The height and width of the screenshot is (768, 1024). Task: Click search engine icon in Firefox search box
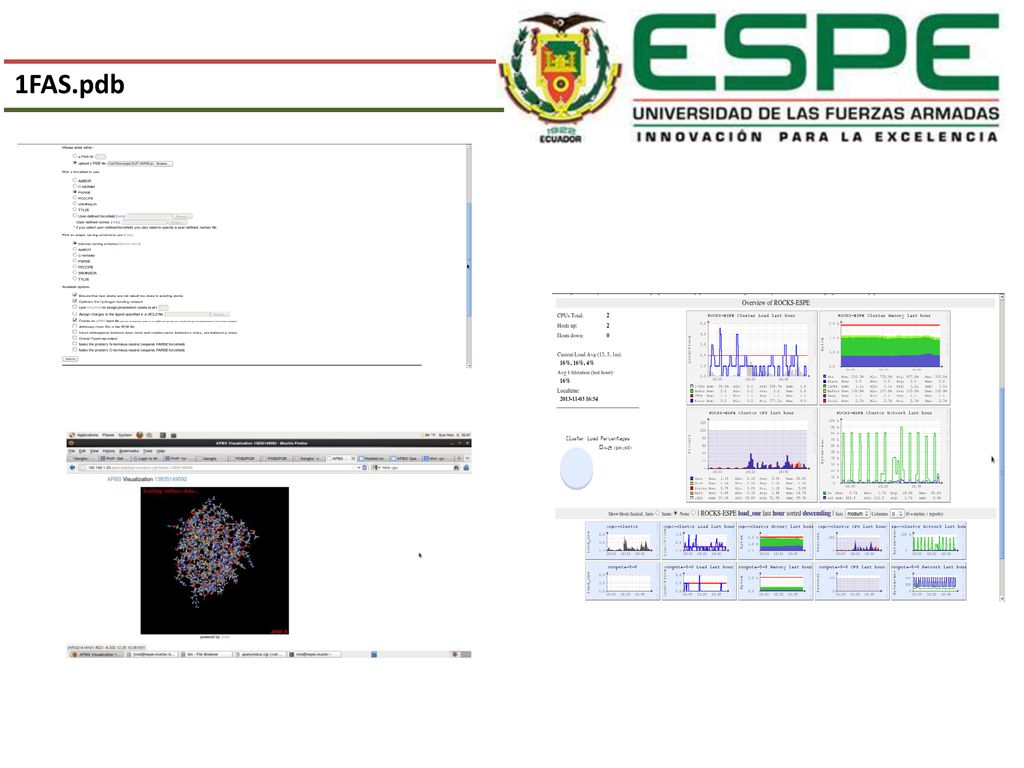tap(374, 468)
